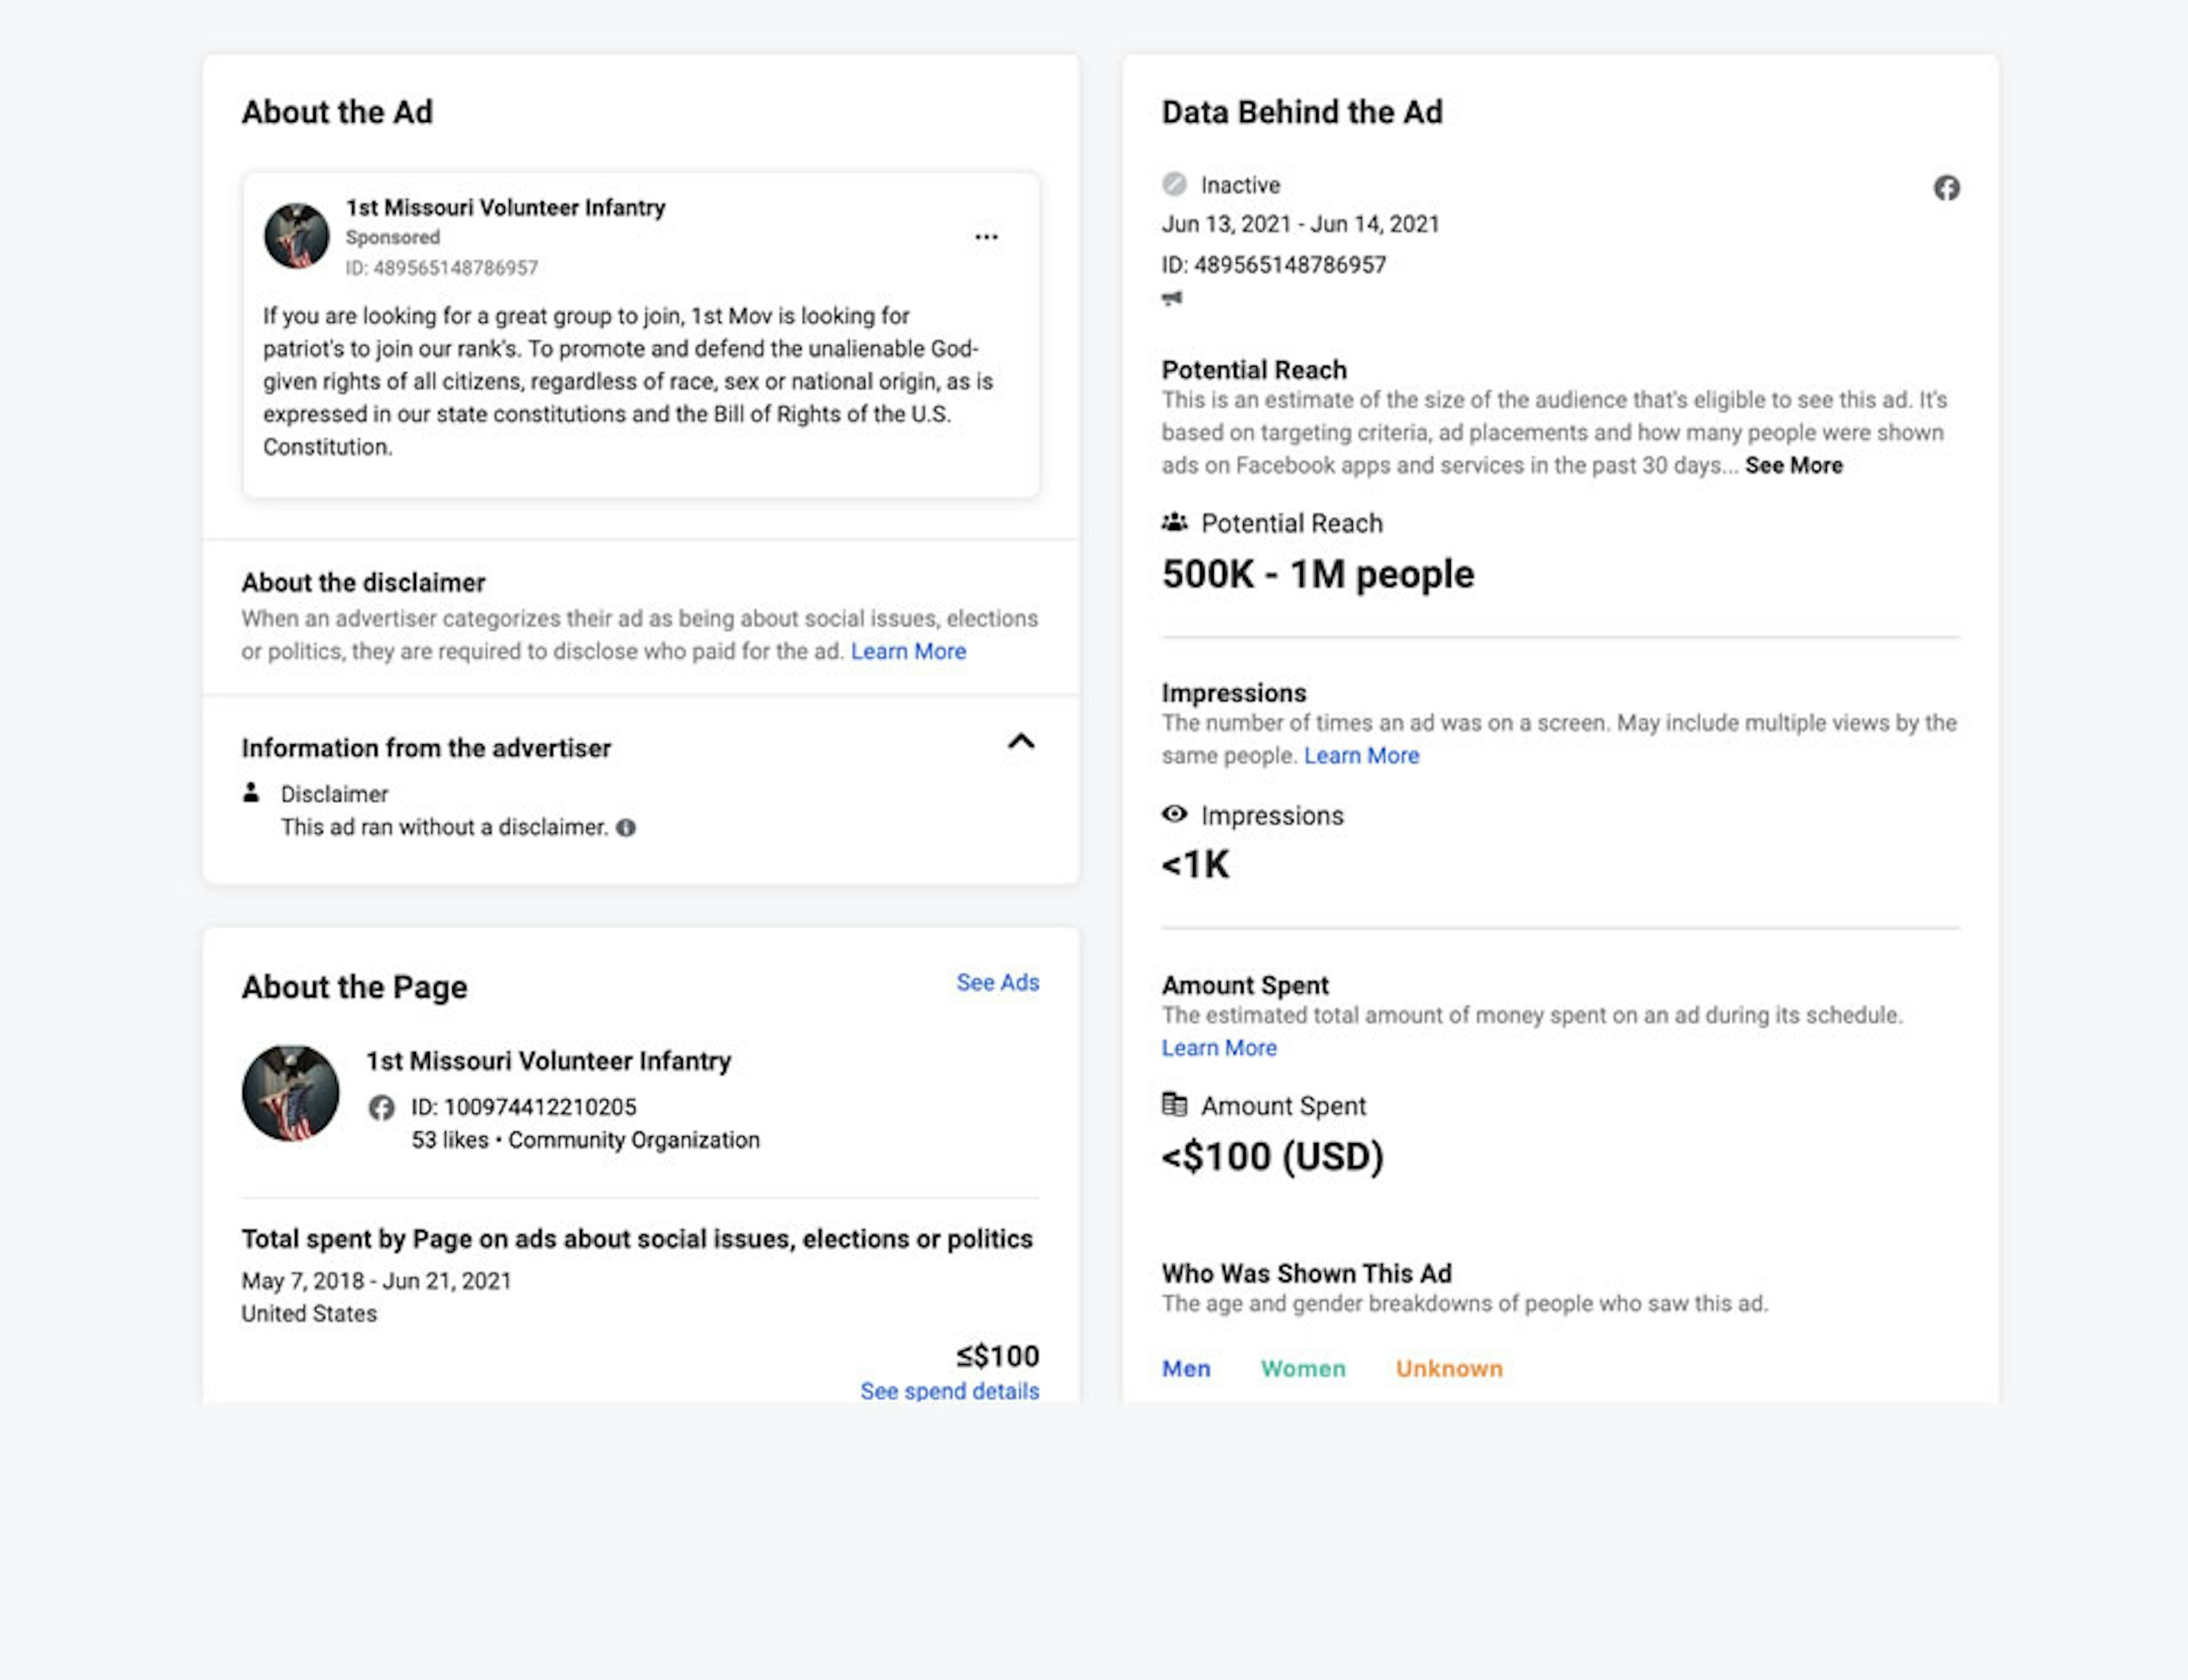The image size is (2188, 1680).
Task: Click the Facebook platform icon beside Inactive
Action: (1946, 188)
